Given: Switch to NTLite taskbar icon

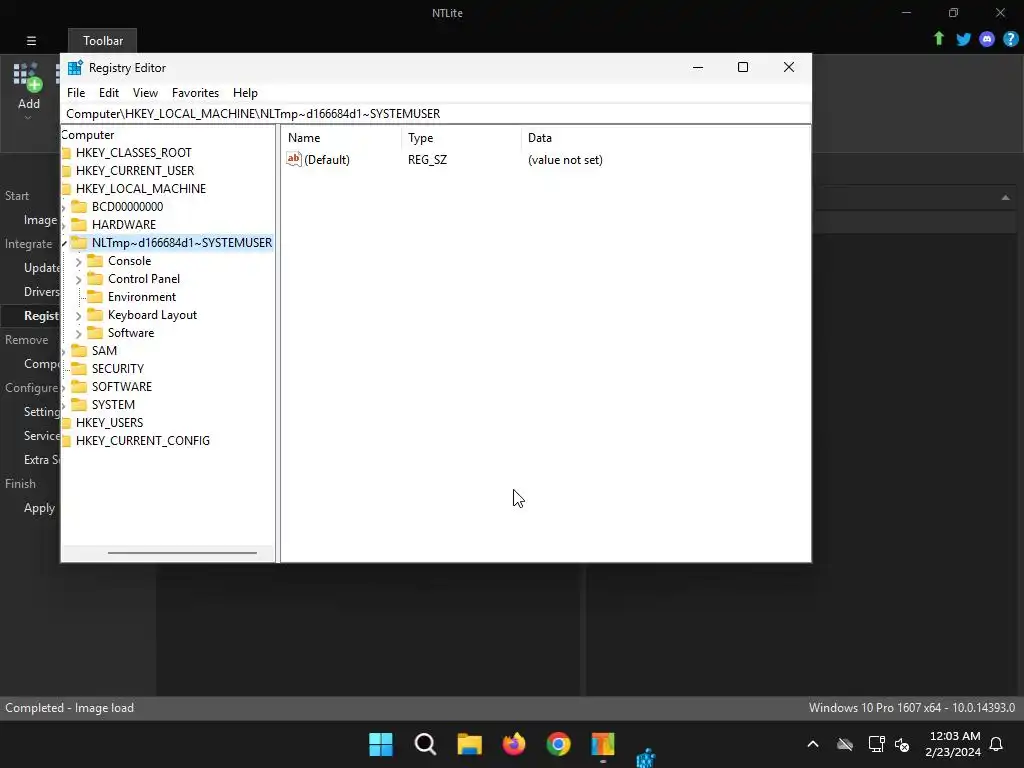Looking at the screenshot, I should pyautogui.click(x=603, y=744).
